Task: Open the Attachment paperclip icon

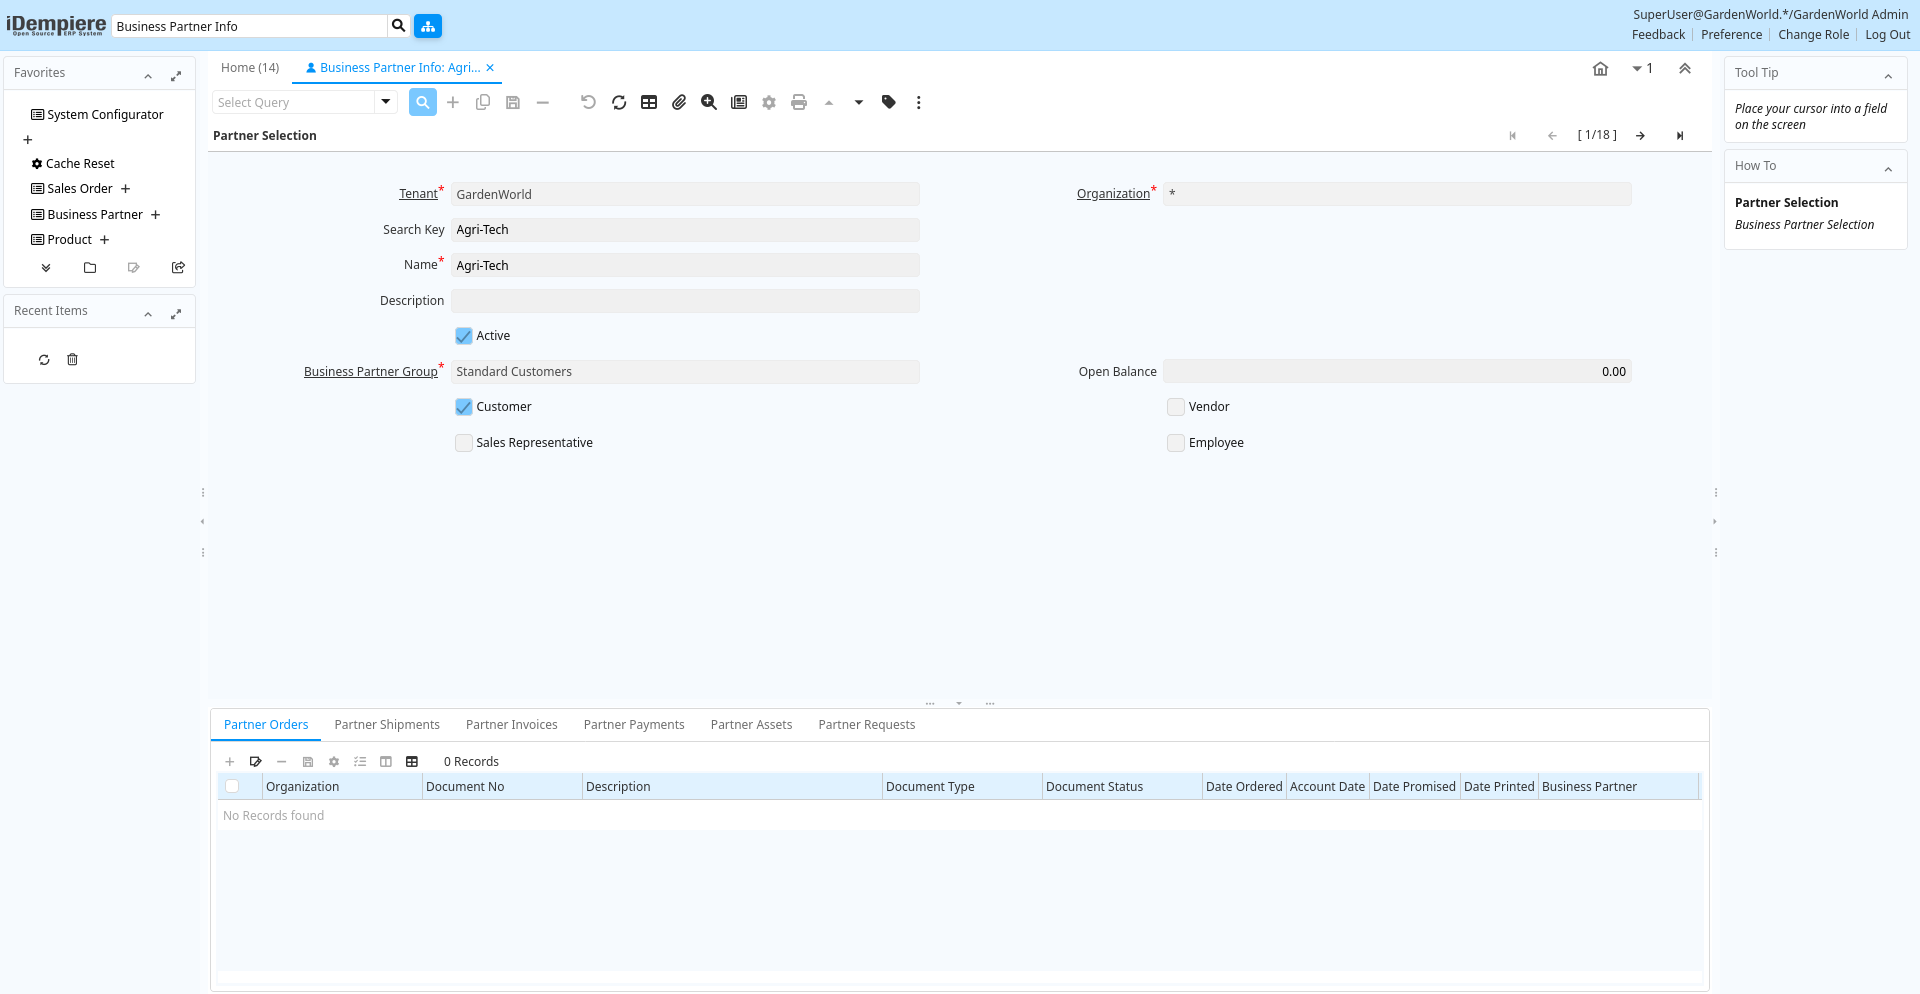Action: 679,102
